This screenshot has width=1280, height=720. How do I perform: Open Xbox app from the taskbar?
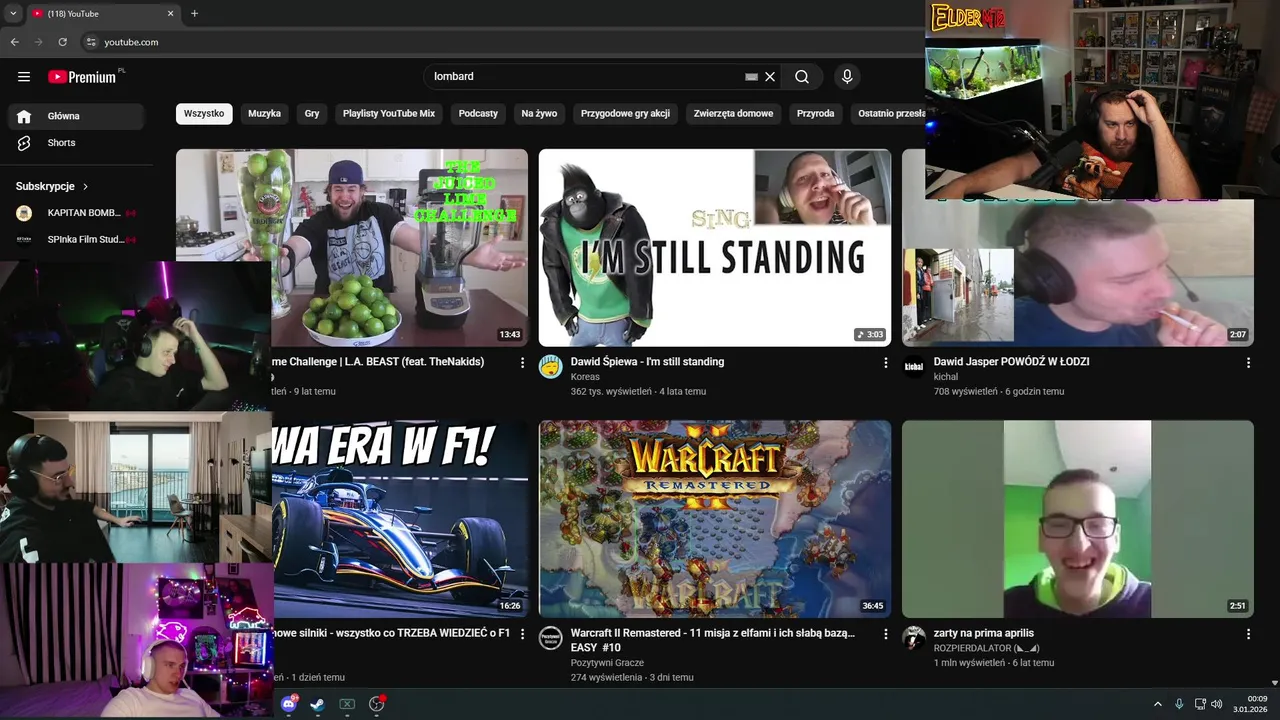pyautogui.click(x=347, y=704)
